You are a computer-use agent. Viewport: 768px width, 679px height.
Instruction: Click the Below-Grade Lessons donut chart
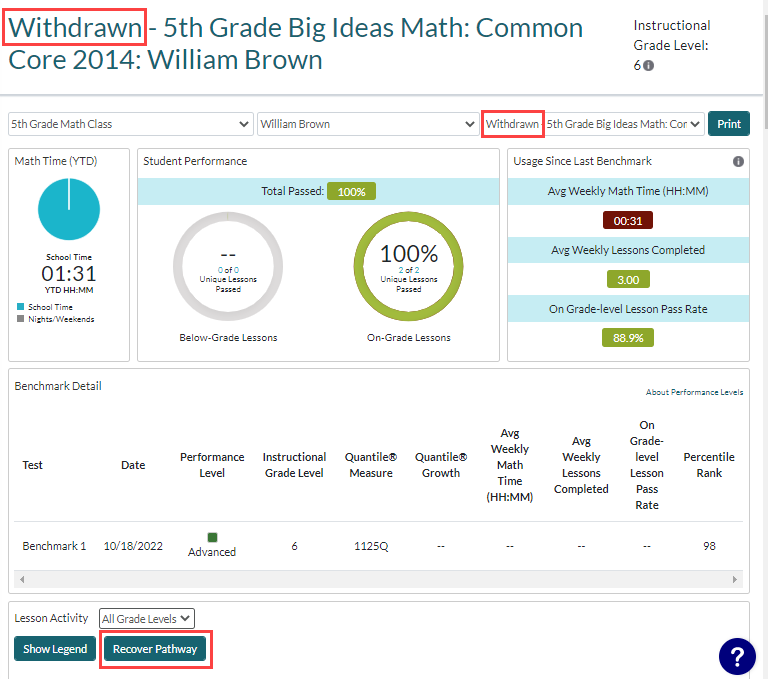pos(228,267)
